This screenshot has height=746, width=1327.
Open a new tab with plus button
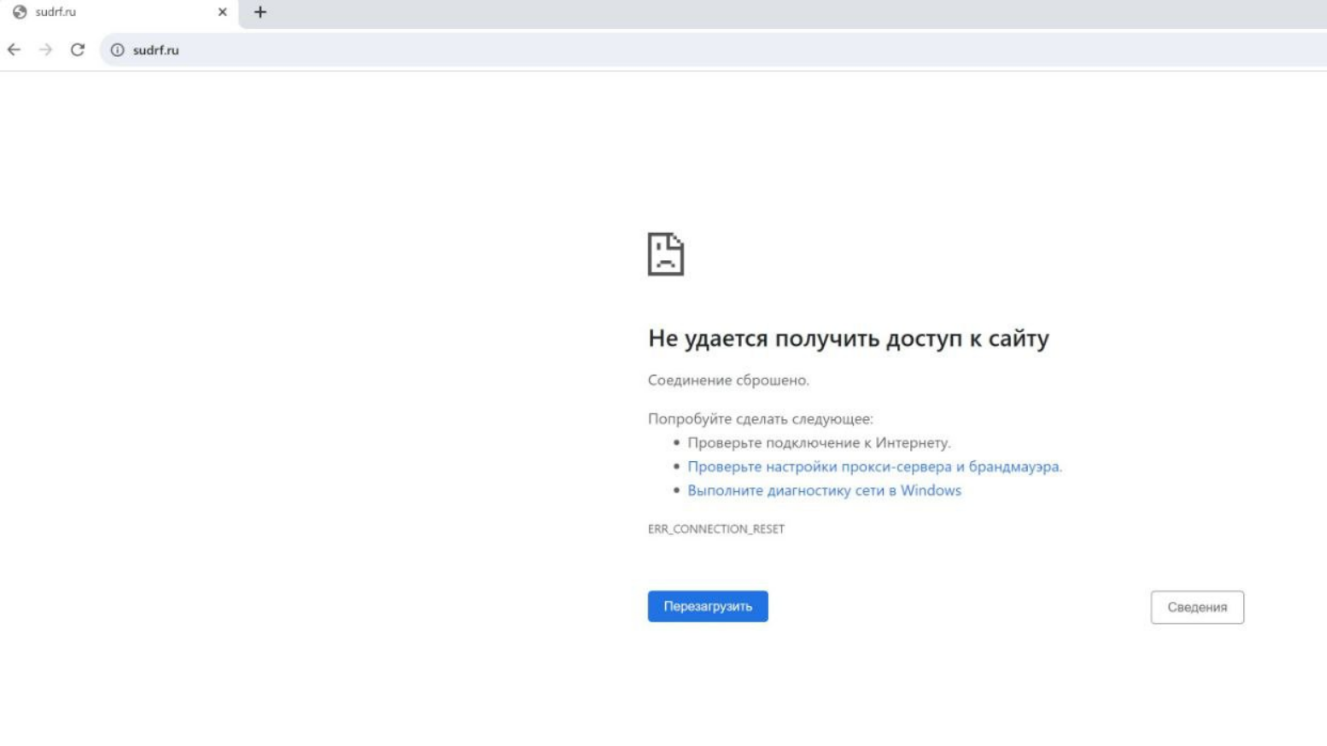[260, 13]
